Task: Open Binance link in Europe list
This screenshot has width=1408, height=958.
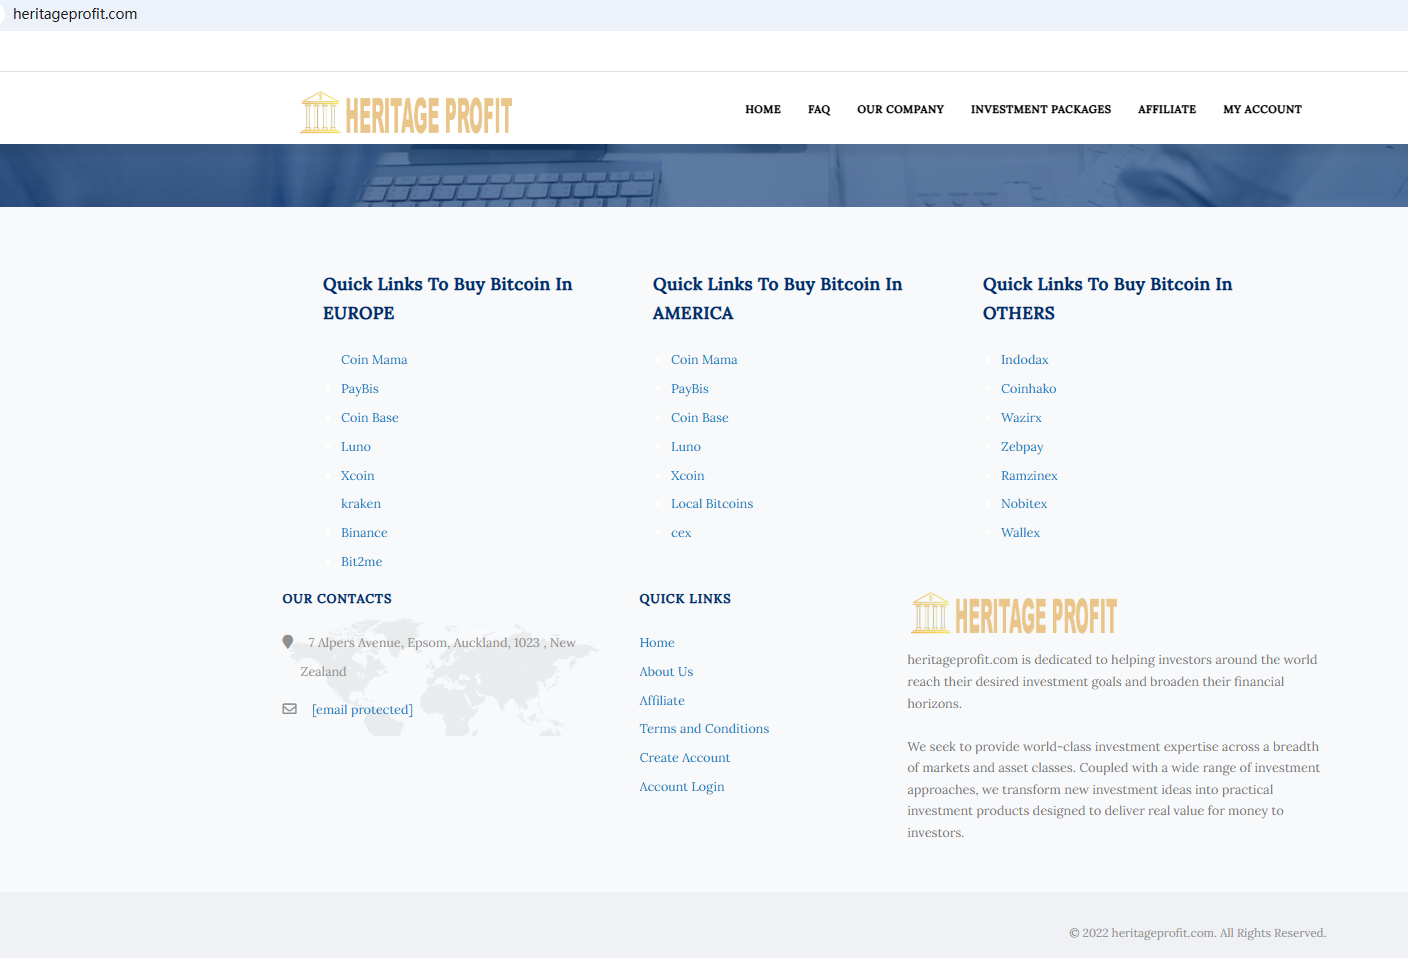Action: [364, 533]
